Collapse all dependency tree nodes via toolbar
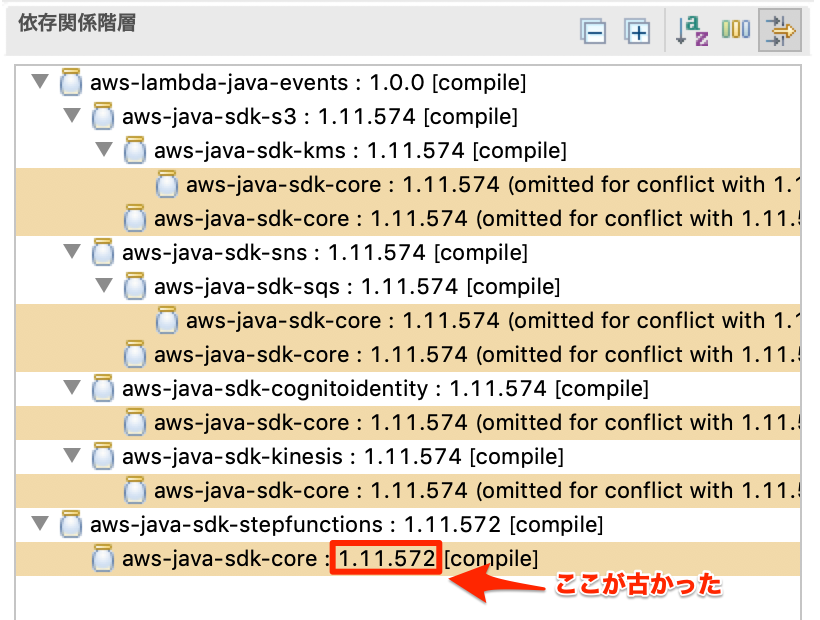Viewport: 820px width, 620px height. (x=593, y=31)
